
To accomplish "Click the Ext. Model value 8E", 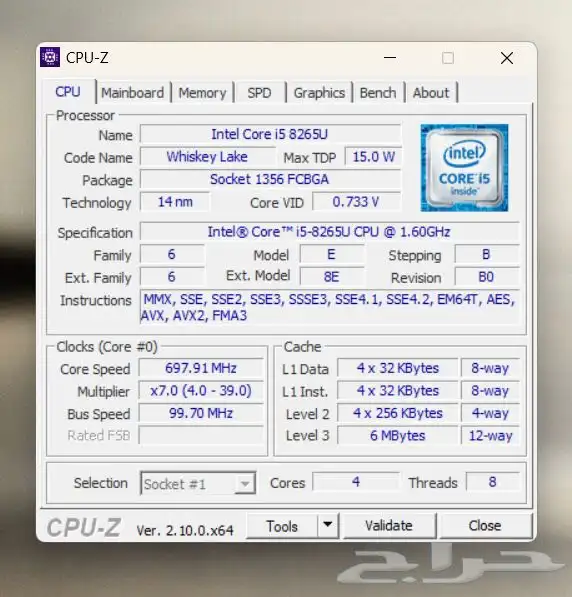I will [332, 277].
